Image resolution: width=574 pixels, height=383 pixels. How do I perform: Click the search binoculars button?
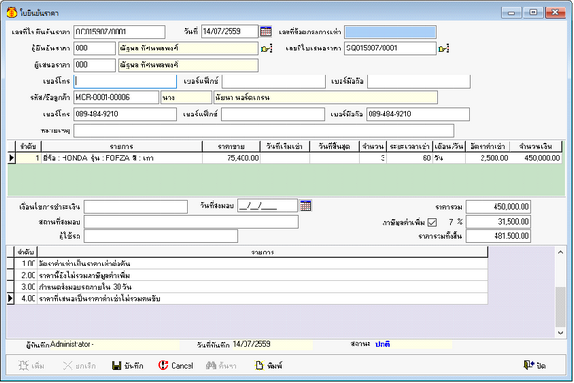tap(221, 365)
